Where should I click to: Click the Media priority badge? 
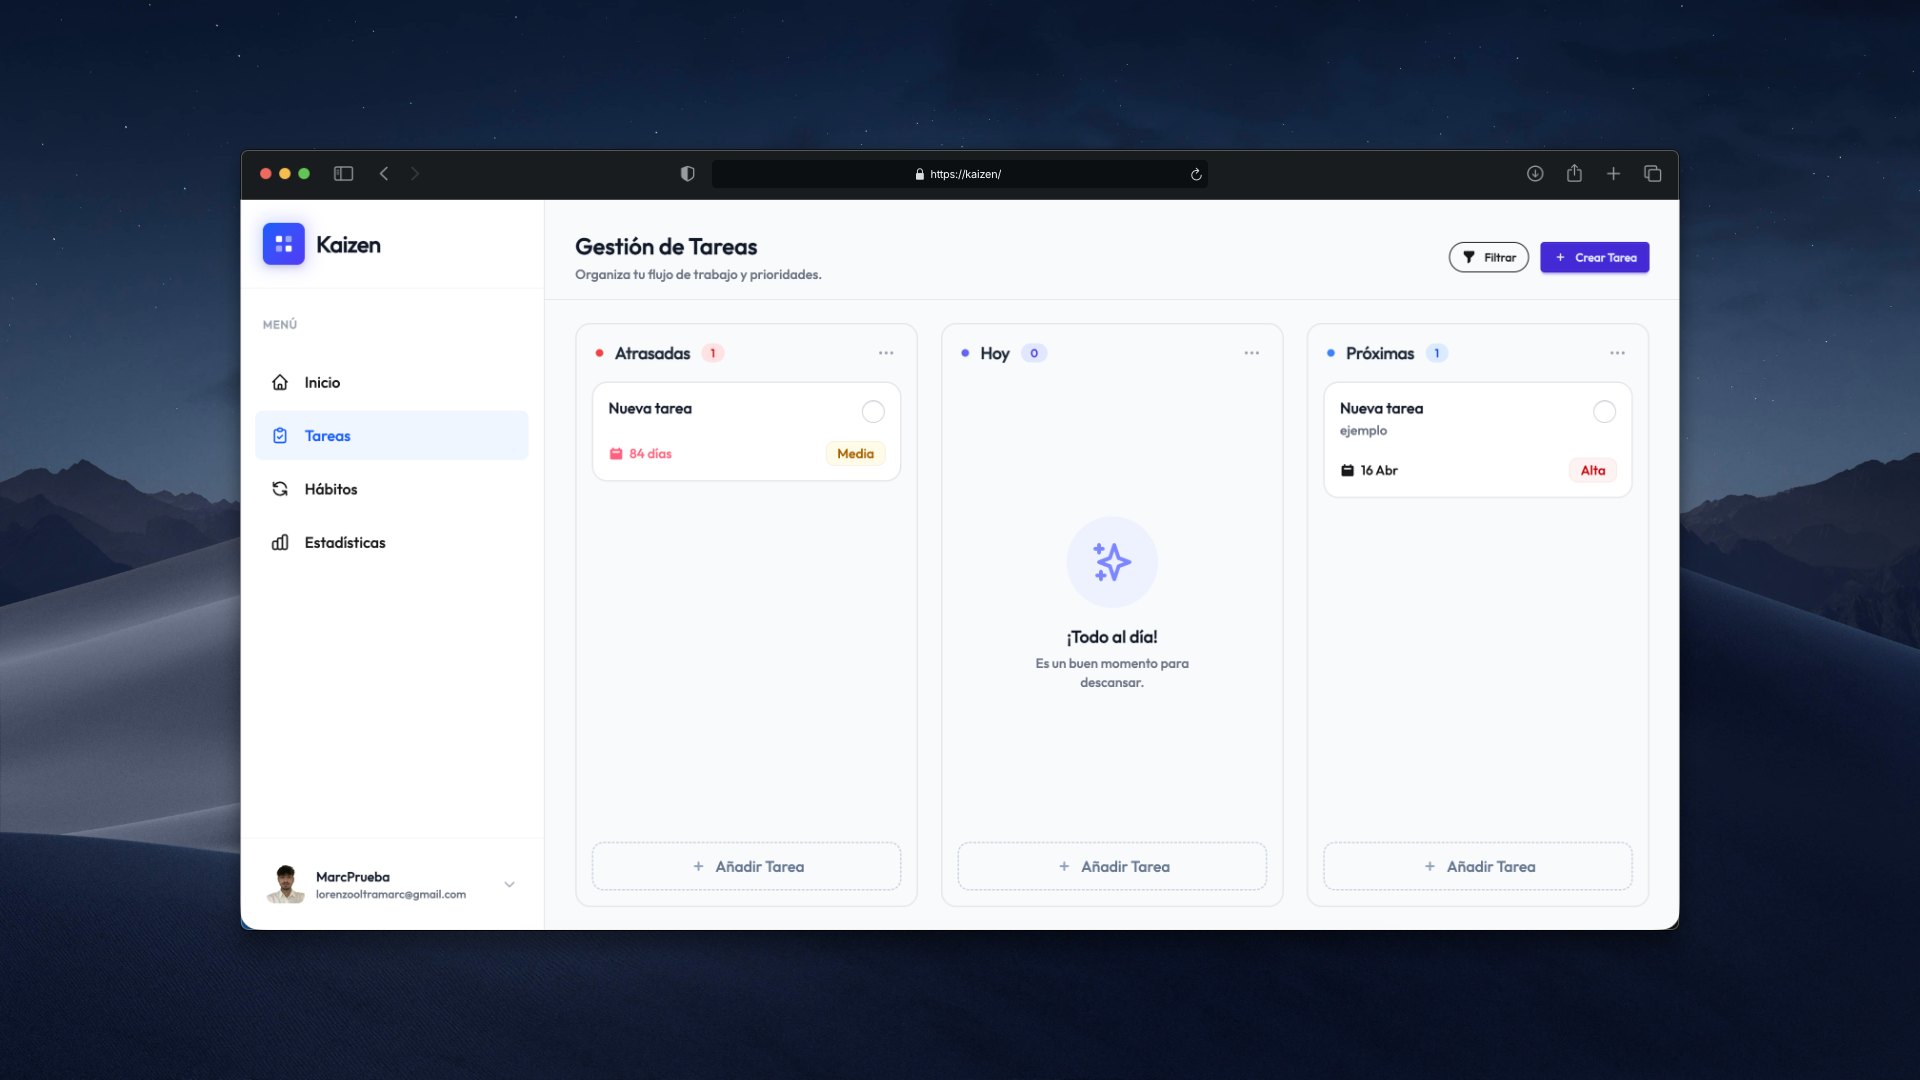click(x=855, y=454)
